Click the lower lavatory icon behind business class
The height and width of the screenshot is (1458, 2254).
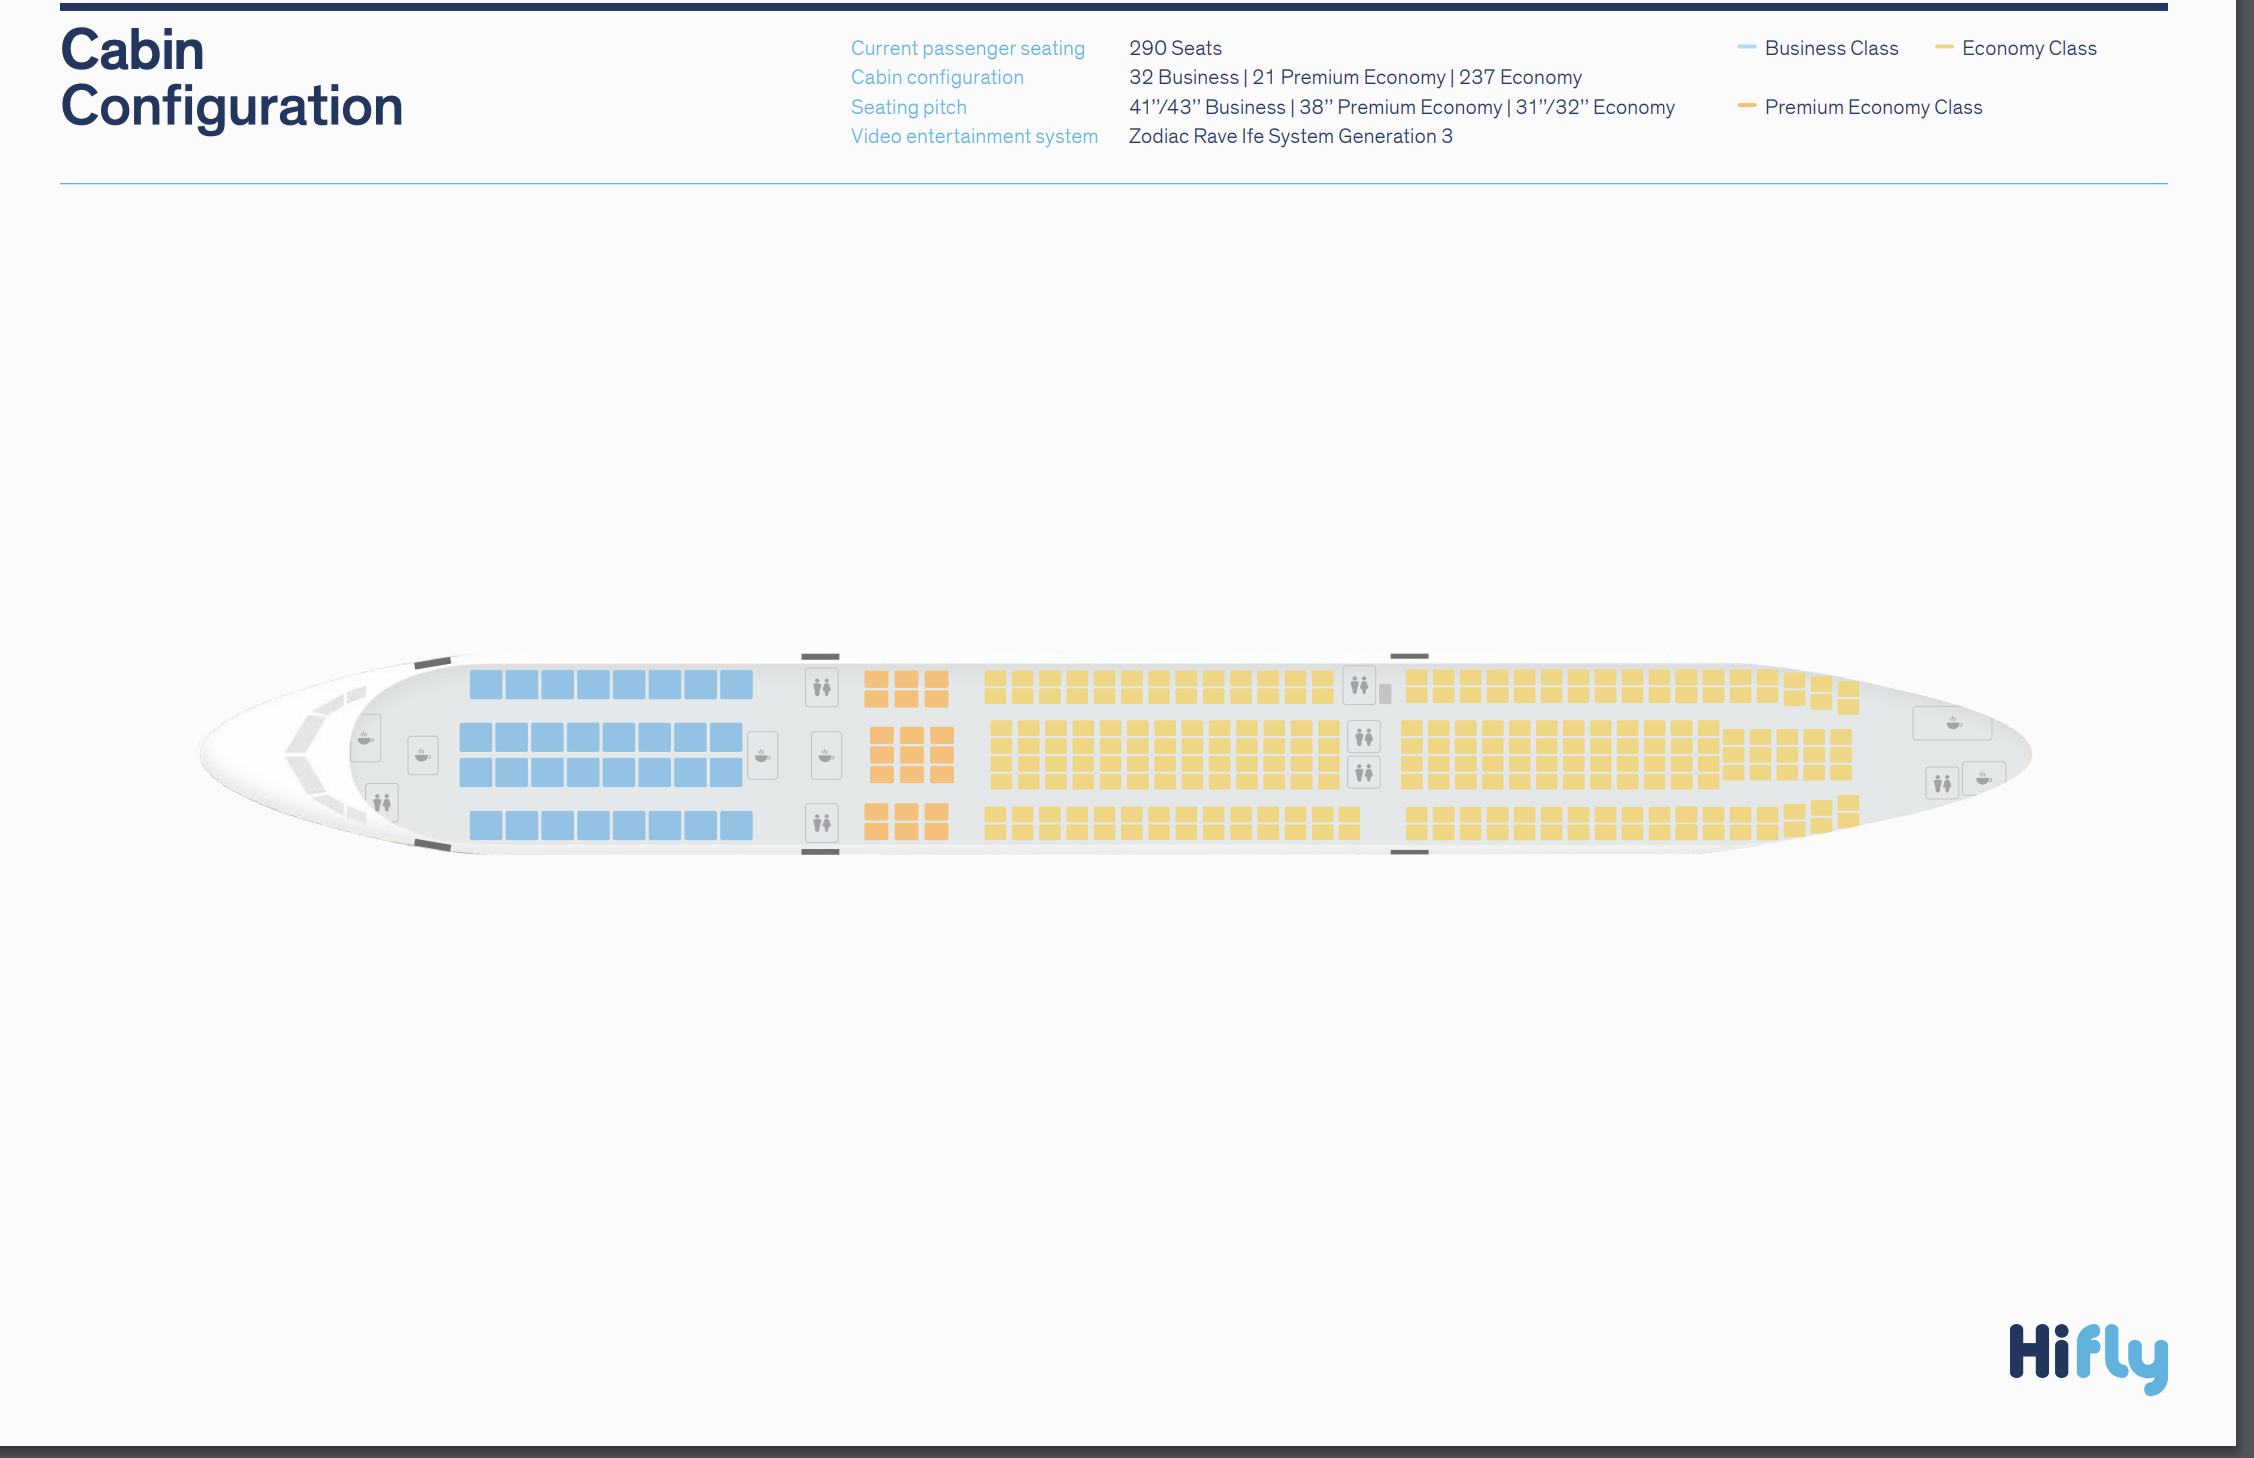822,823
